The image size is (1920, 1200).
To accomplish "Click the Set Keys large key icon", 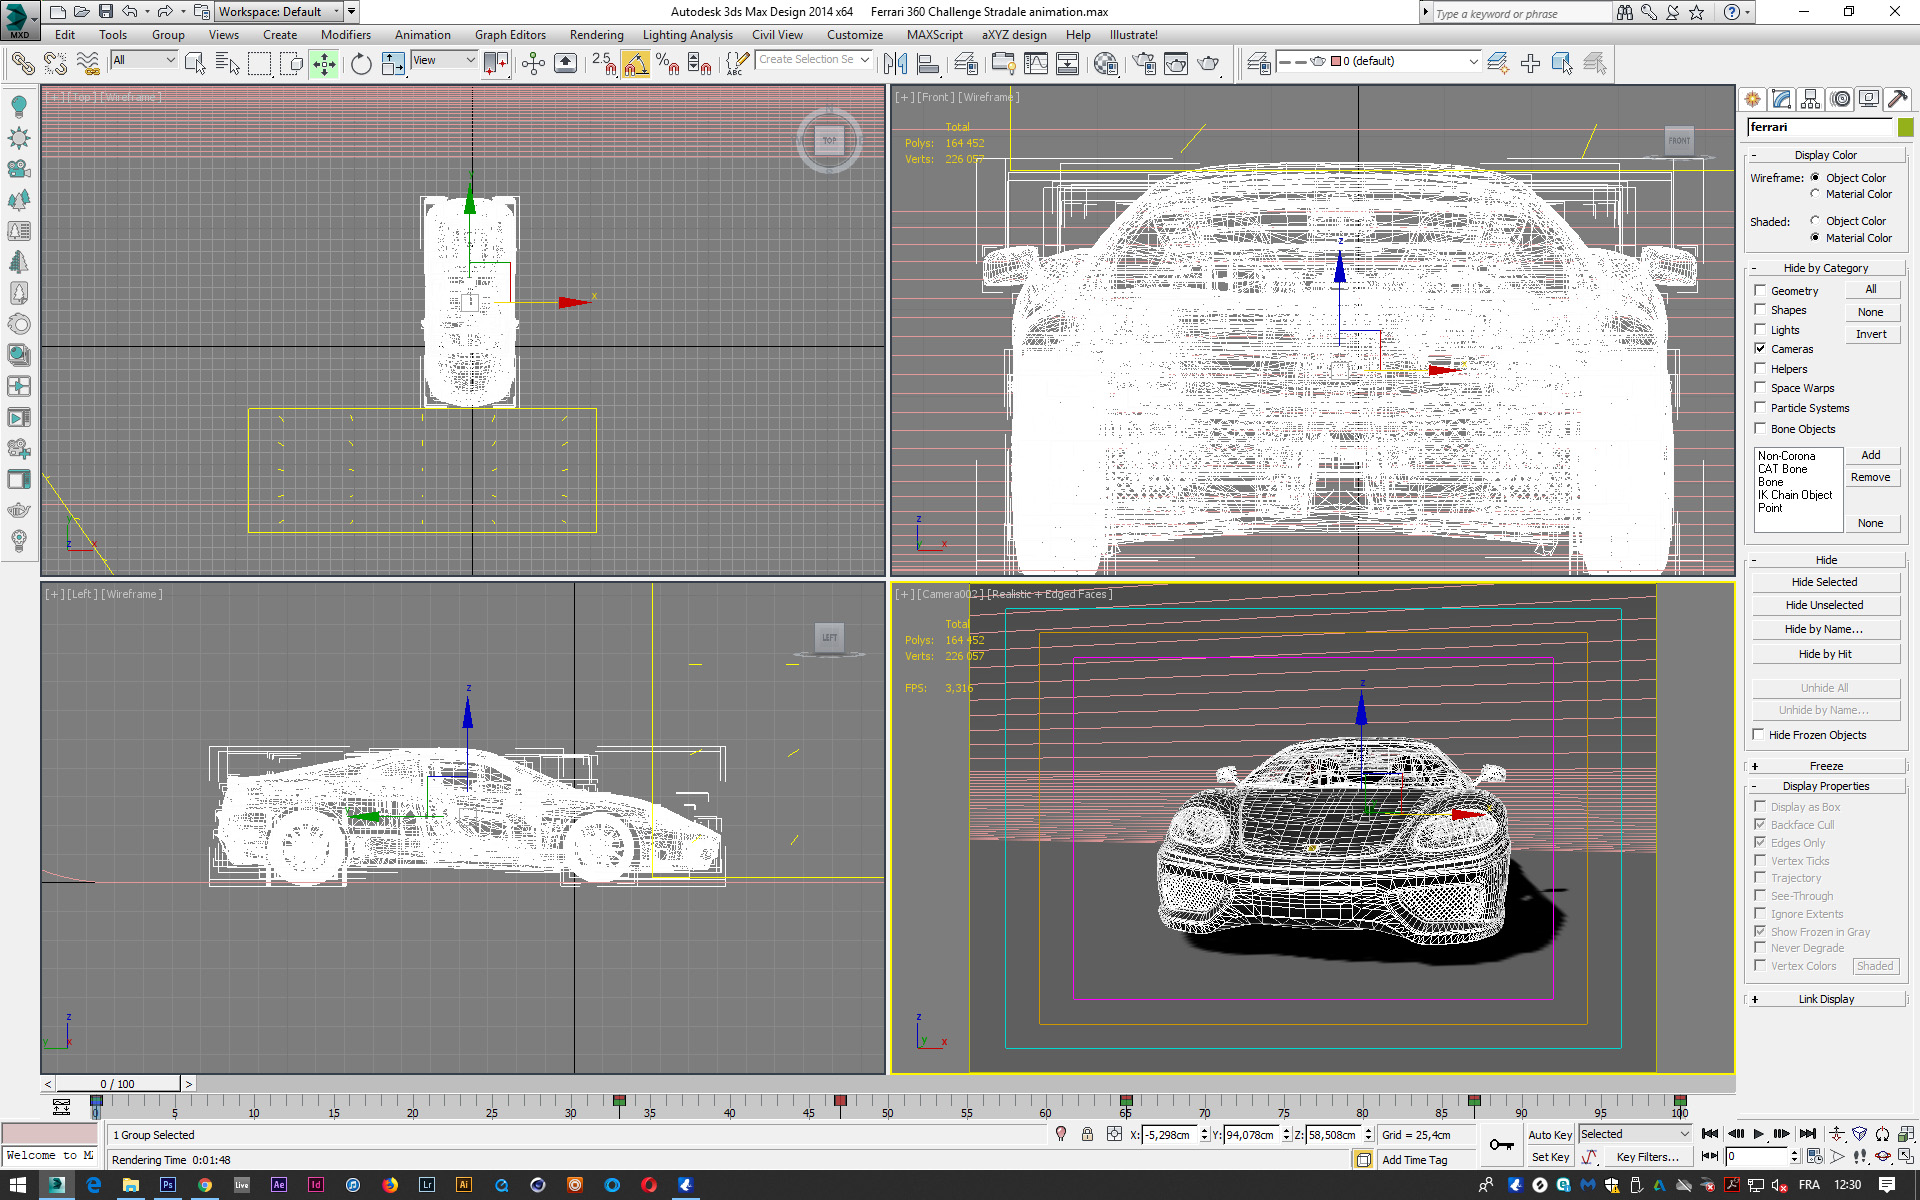I will point(1501,1145).
